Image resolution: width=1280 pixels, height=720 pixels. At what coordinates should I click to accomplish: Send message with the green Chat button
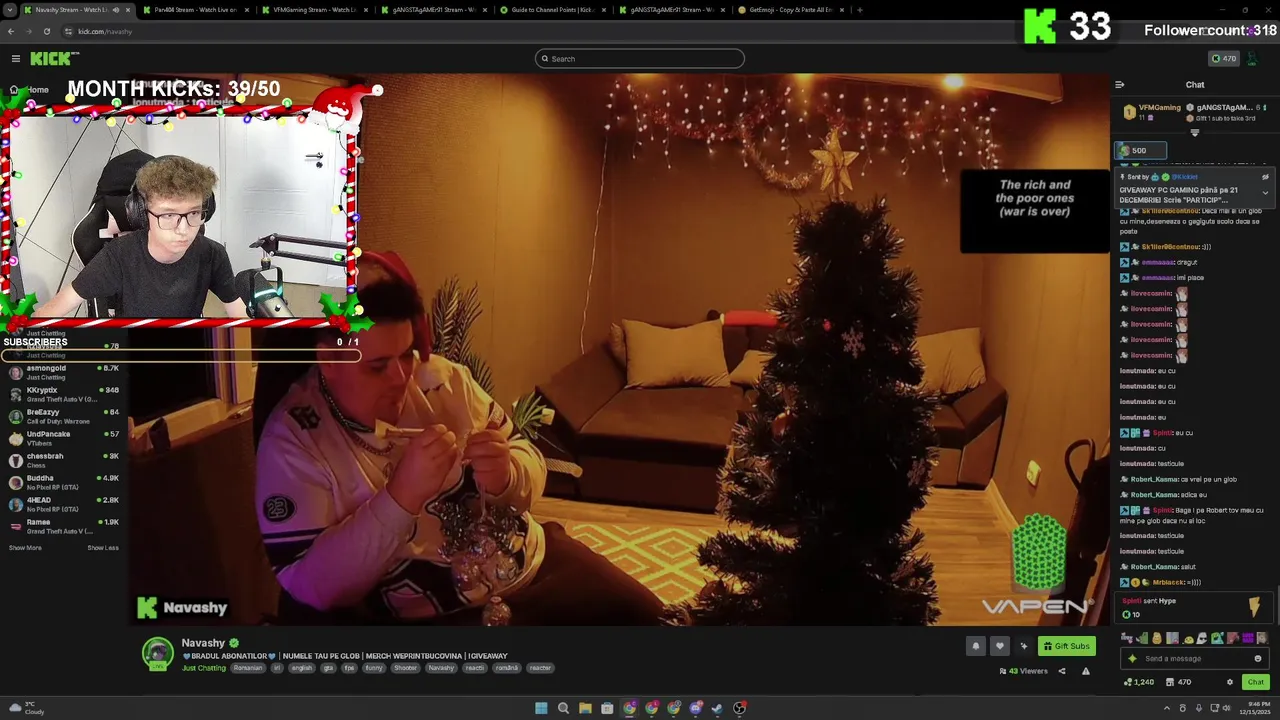1255,682
